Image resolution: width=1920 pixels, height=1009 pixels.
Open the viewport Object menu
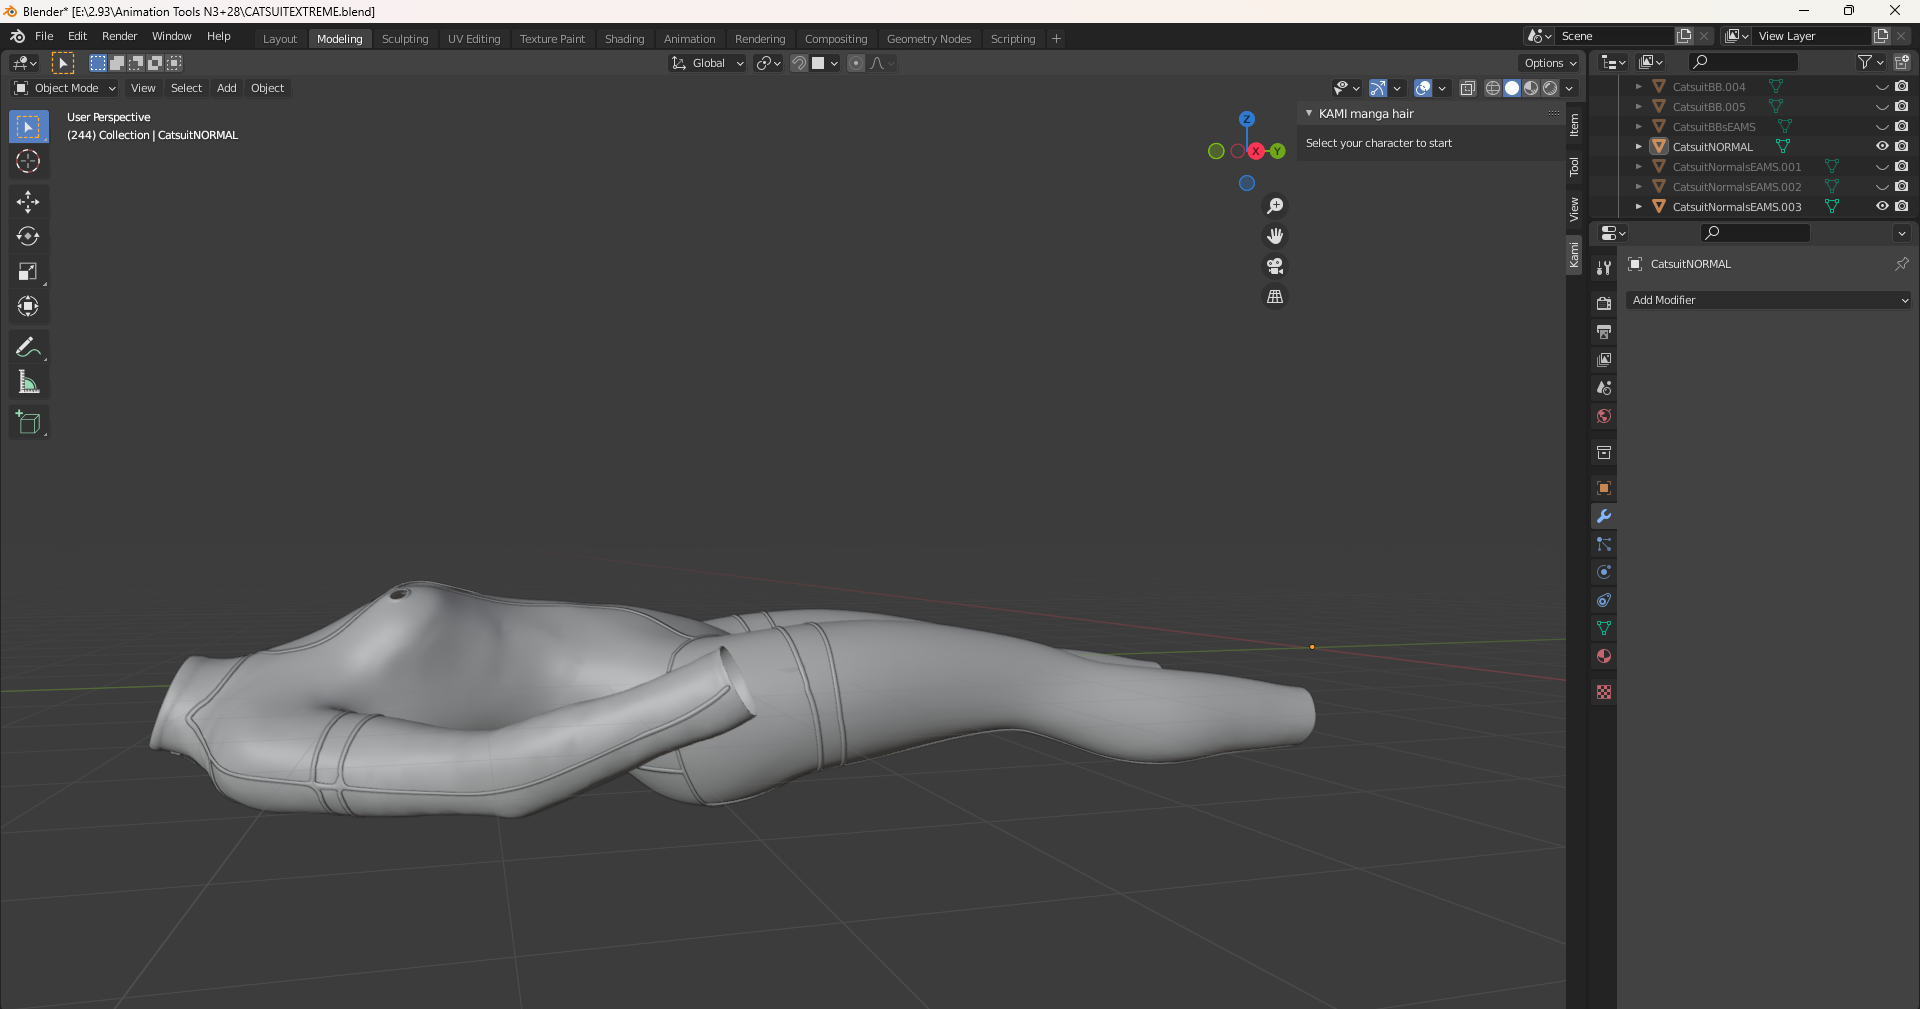pos(267,88)
